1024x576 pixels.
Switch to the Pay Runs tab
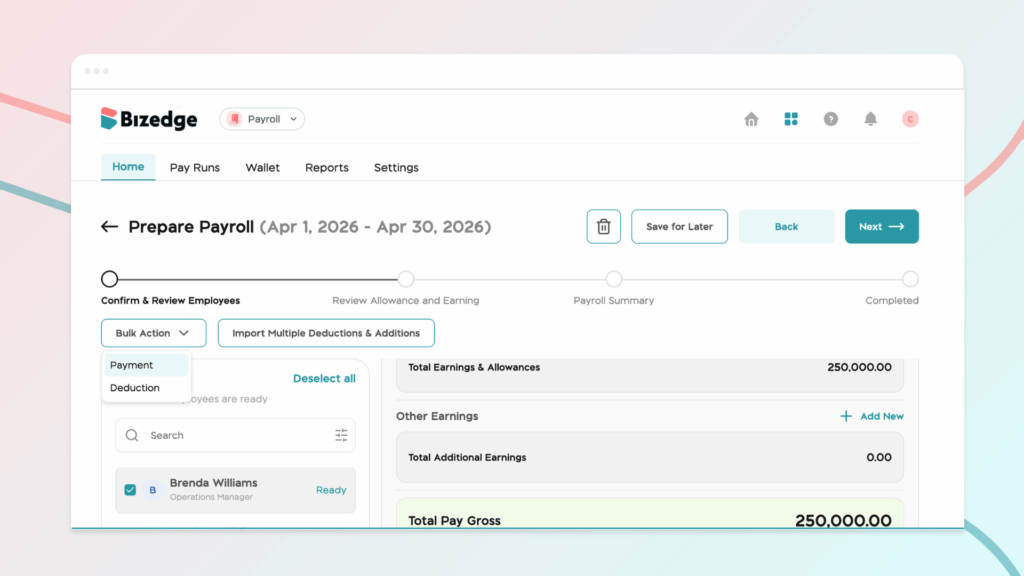(195, 168)
